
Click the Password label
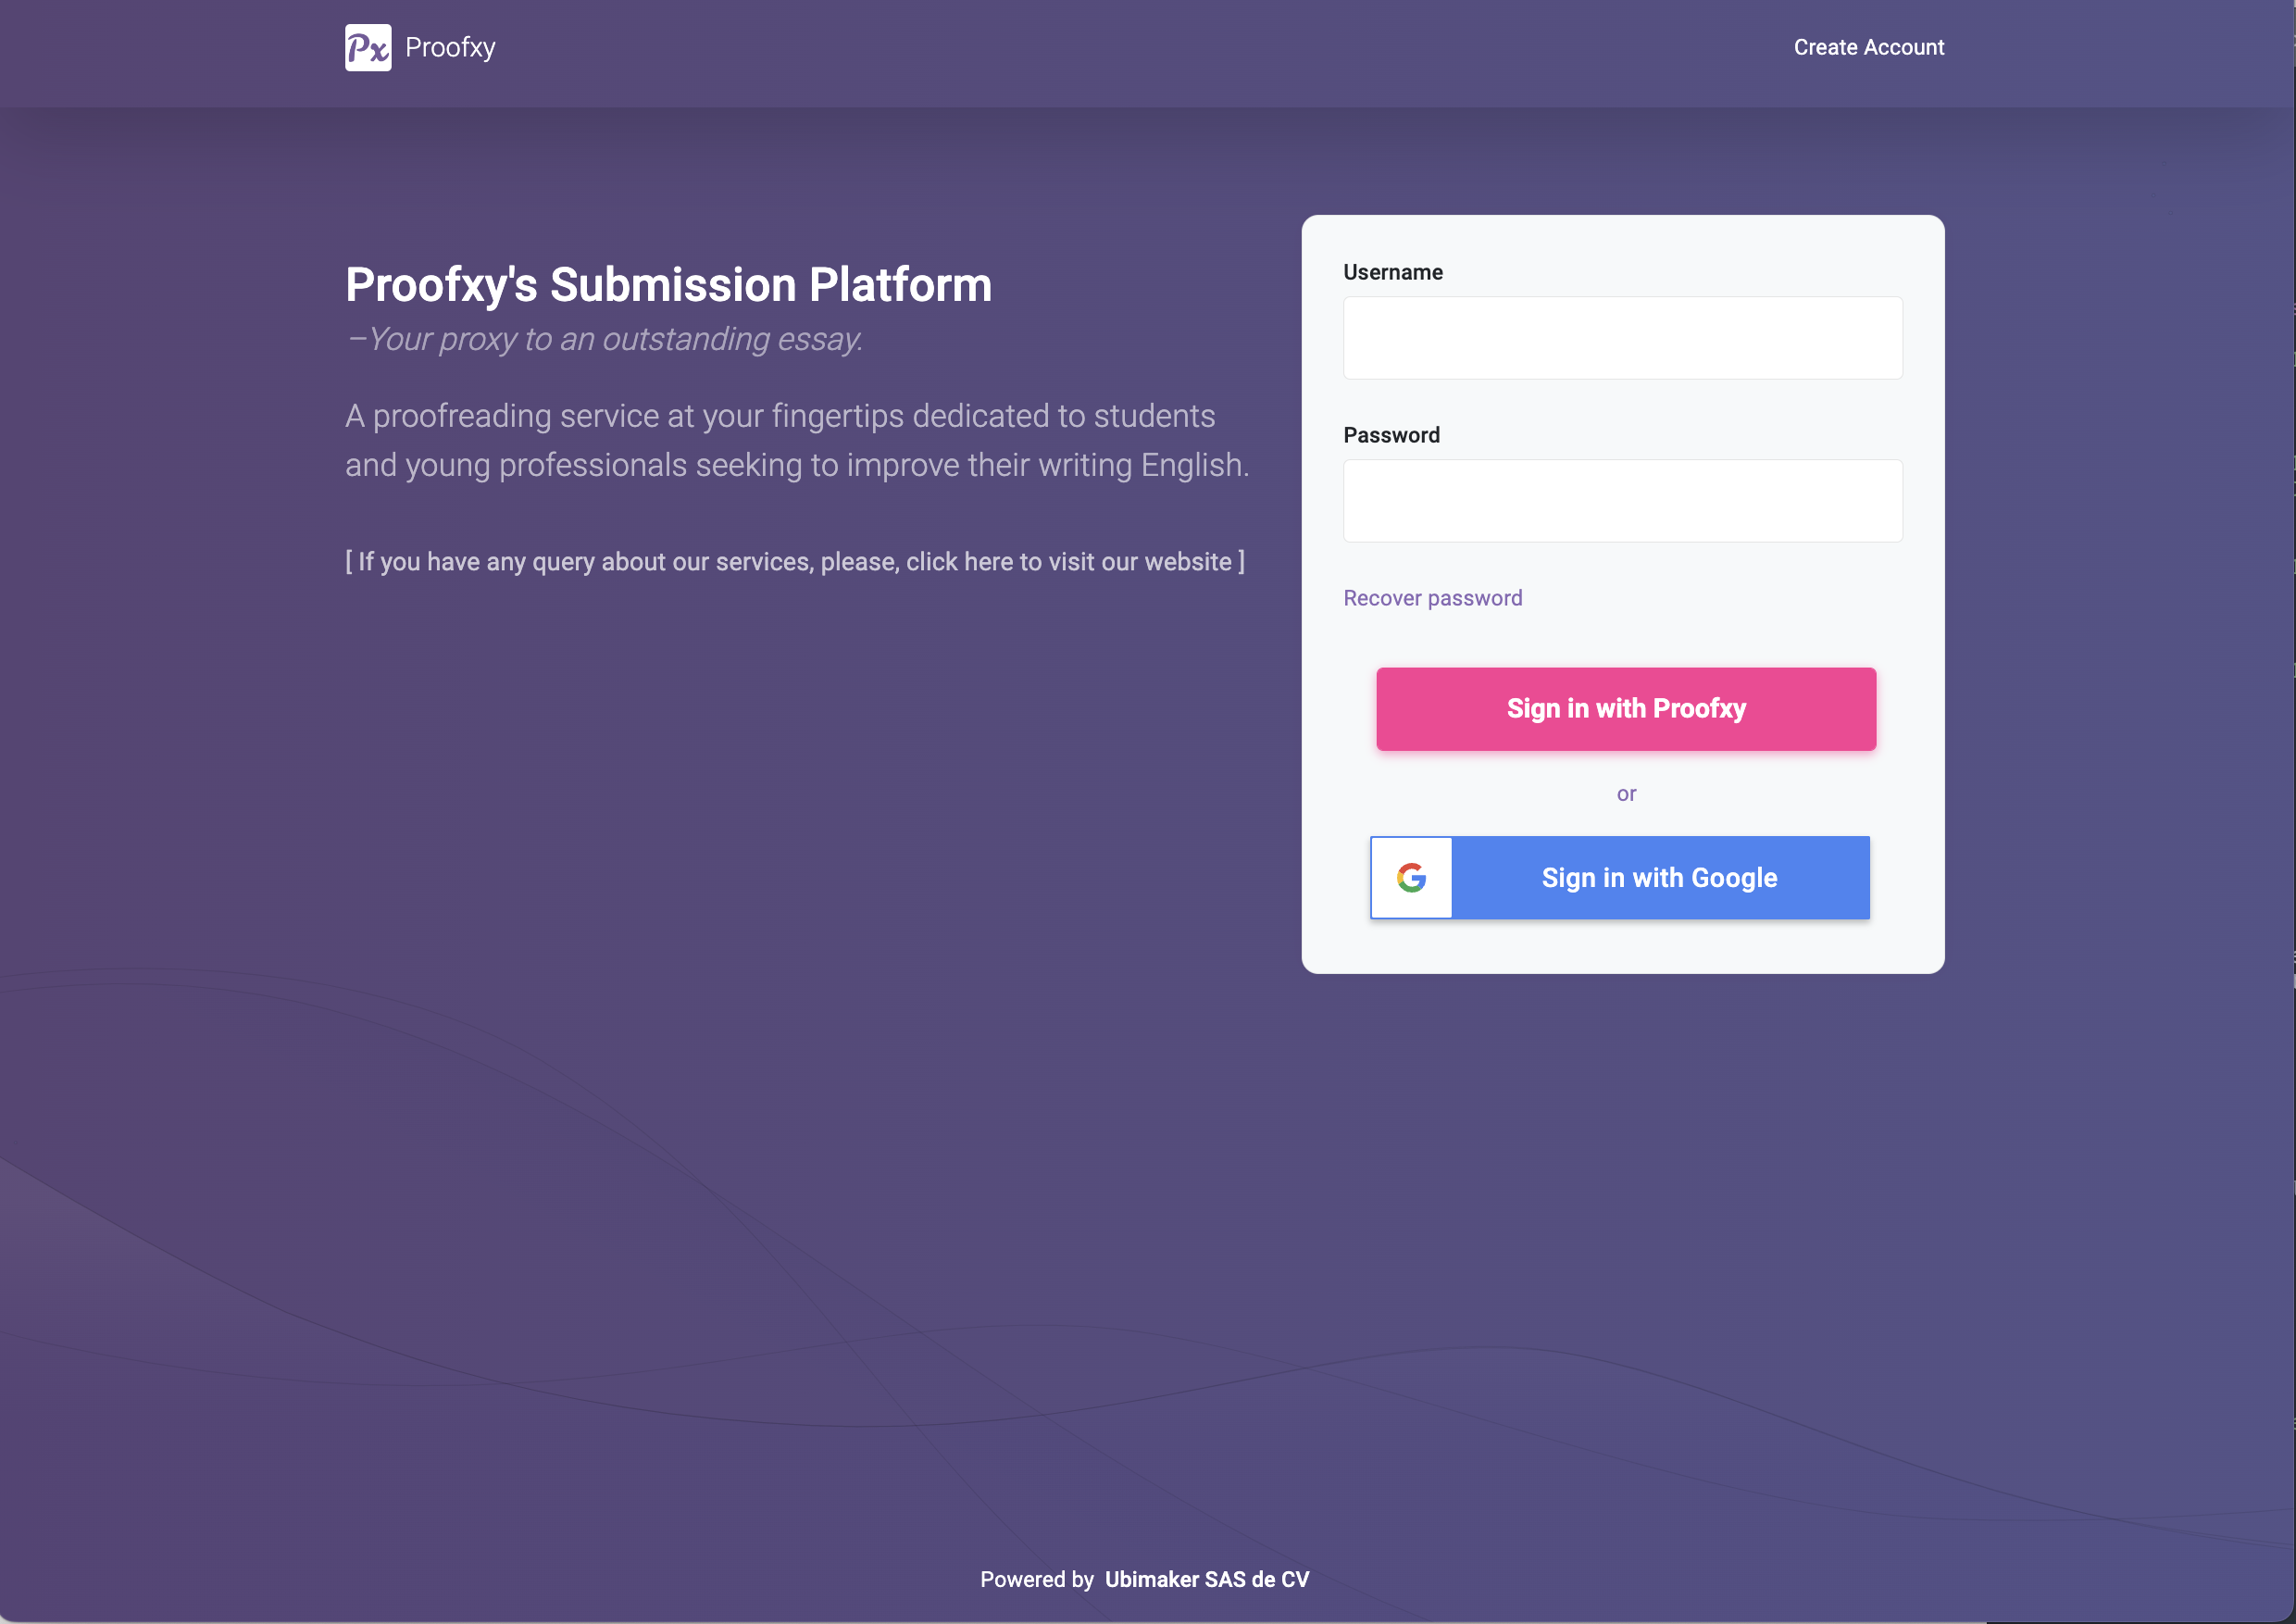click(1391, 435)
